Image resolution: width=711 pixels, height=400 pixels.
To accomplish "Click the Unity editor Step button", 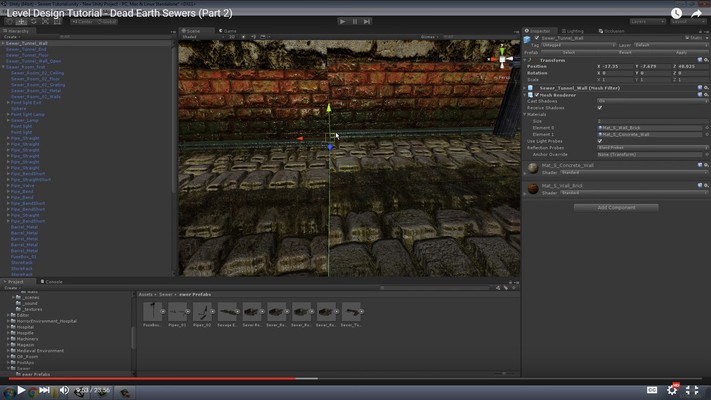I will point(367,21).
